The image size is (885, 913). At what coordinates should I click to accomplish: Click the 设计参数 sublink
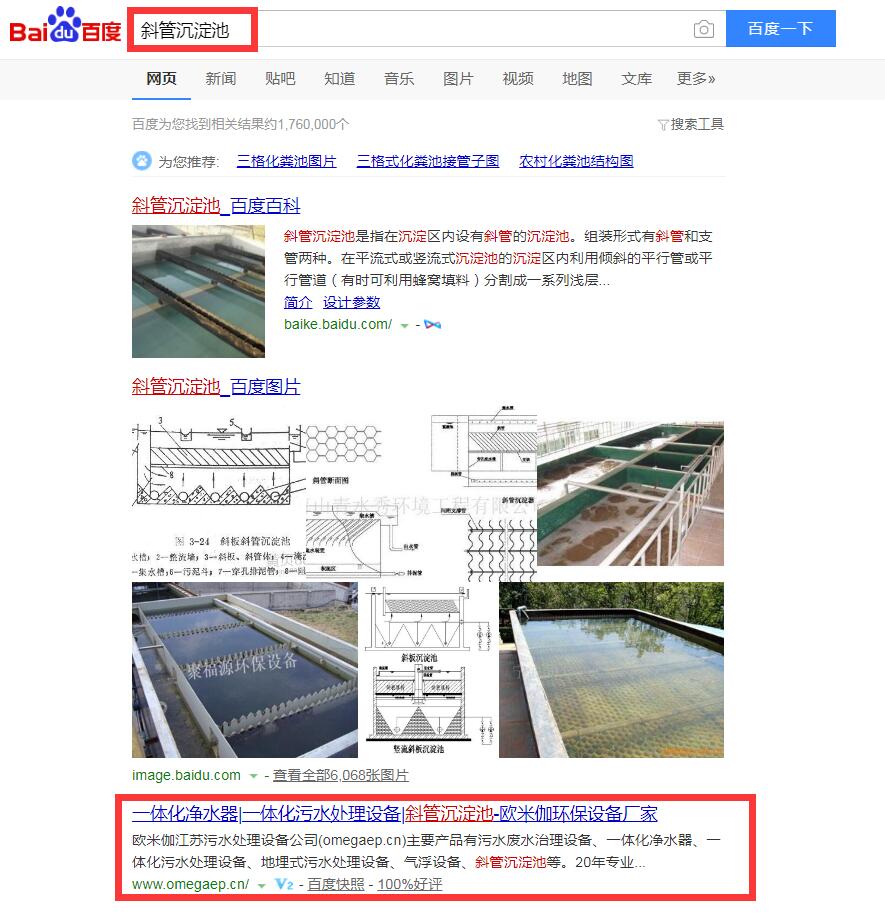pos(352,302)
